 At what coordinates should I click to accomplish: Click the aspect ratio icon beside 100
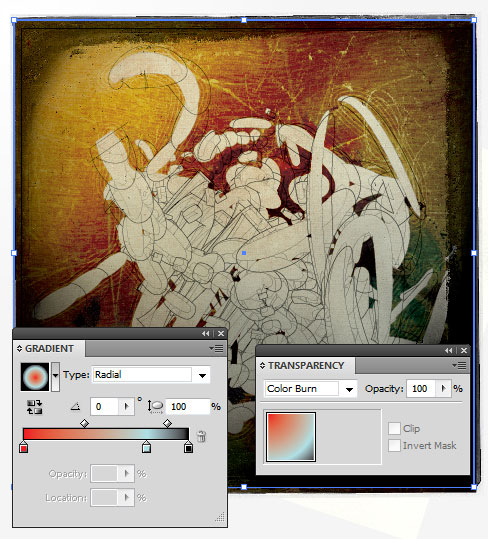tap(155, 406)
